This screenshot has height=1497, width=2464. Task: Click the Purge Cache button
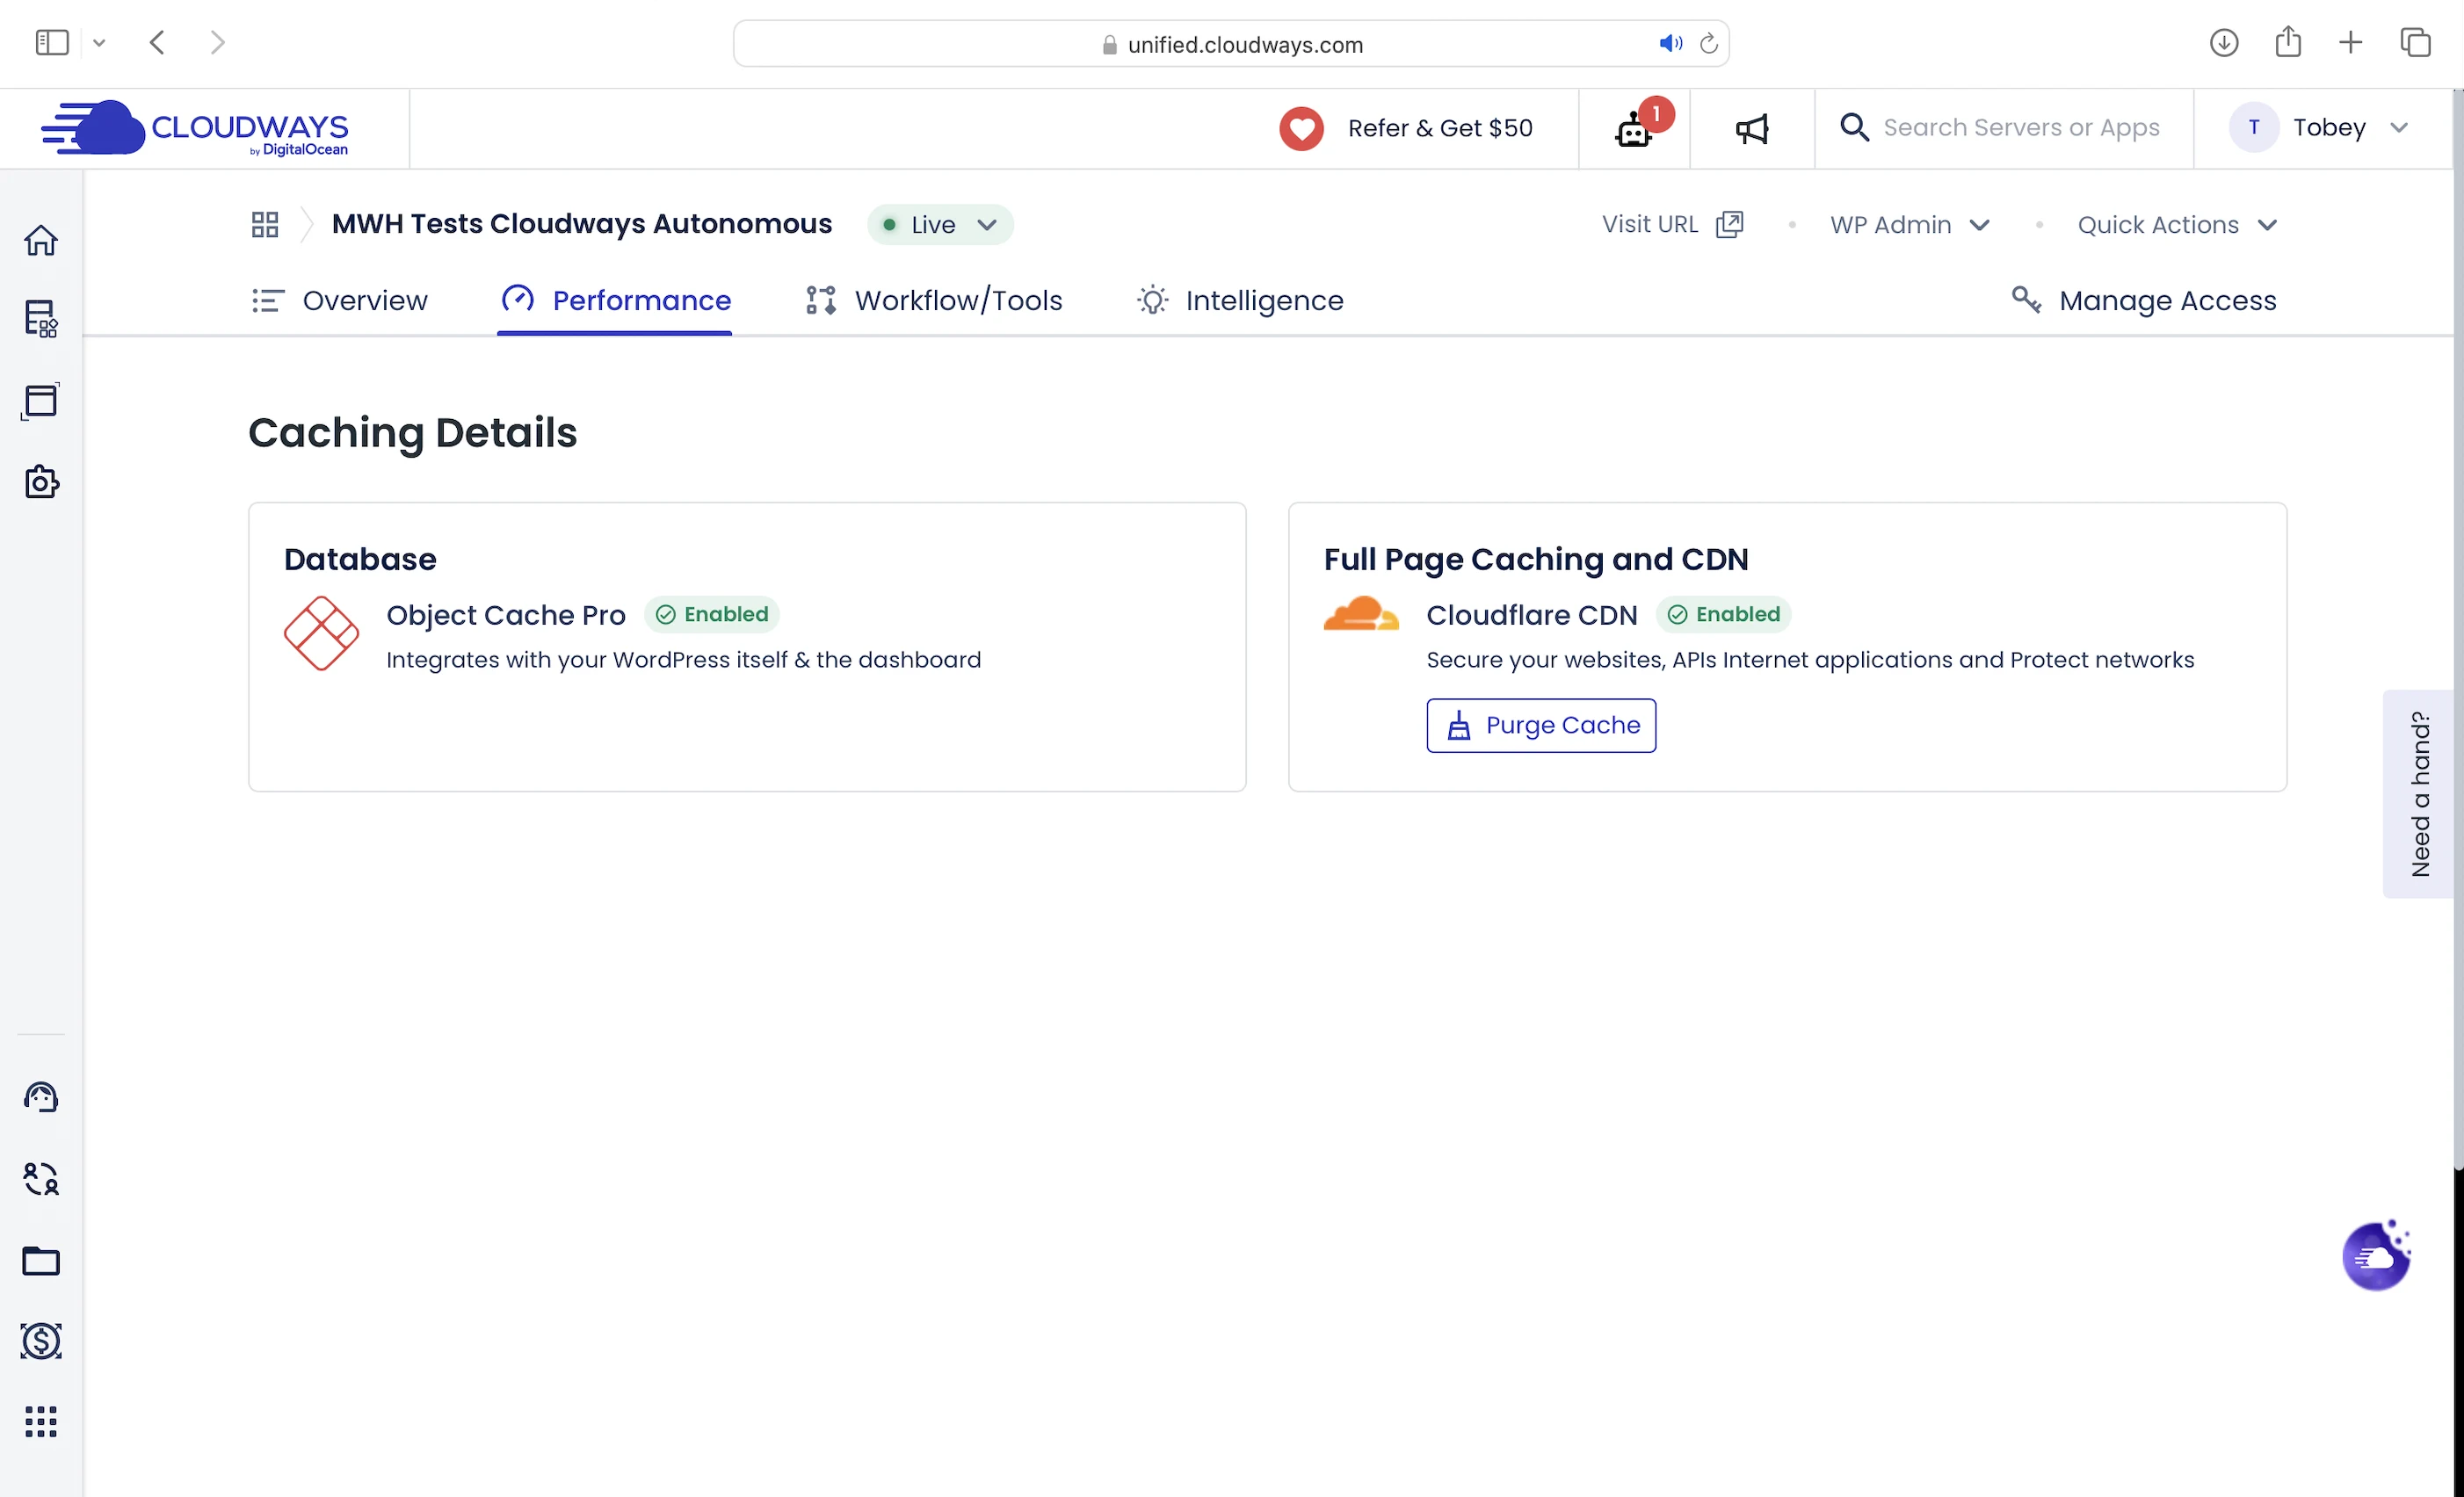tap(1540, 725)
